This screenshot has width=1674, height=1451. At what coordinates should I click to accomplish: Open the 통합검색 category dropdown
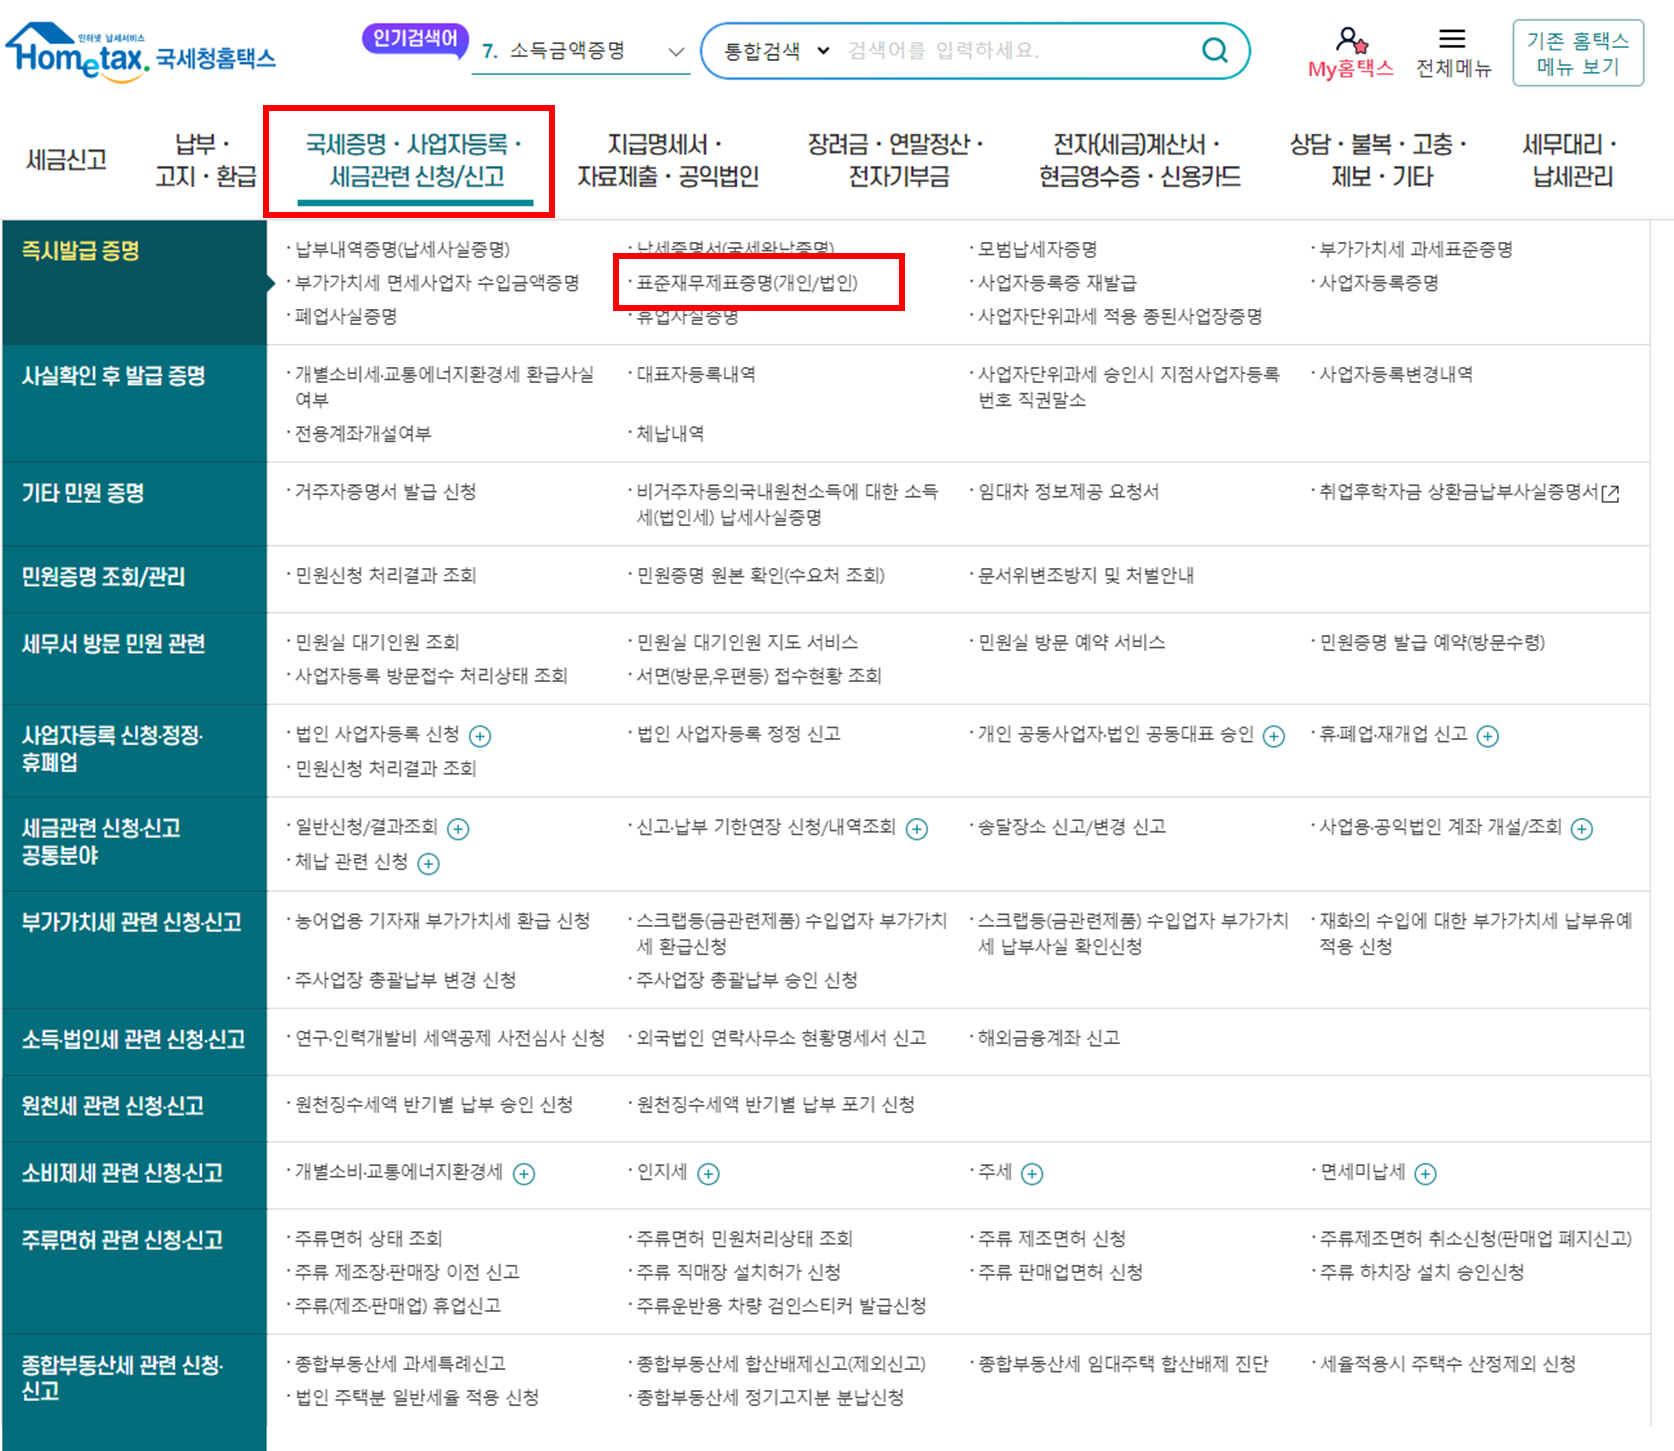tap(776, 51)
